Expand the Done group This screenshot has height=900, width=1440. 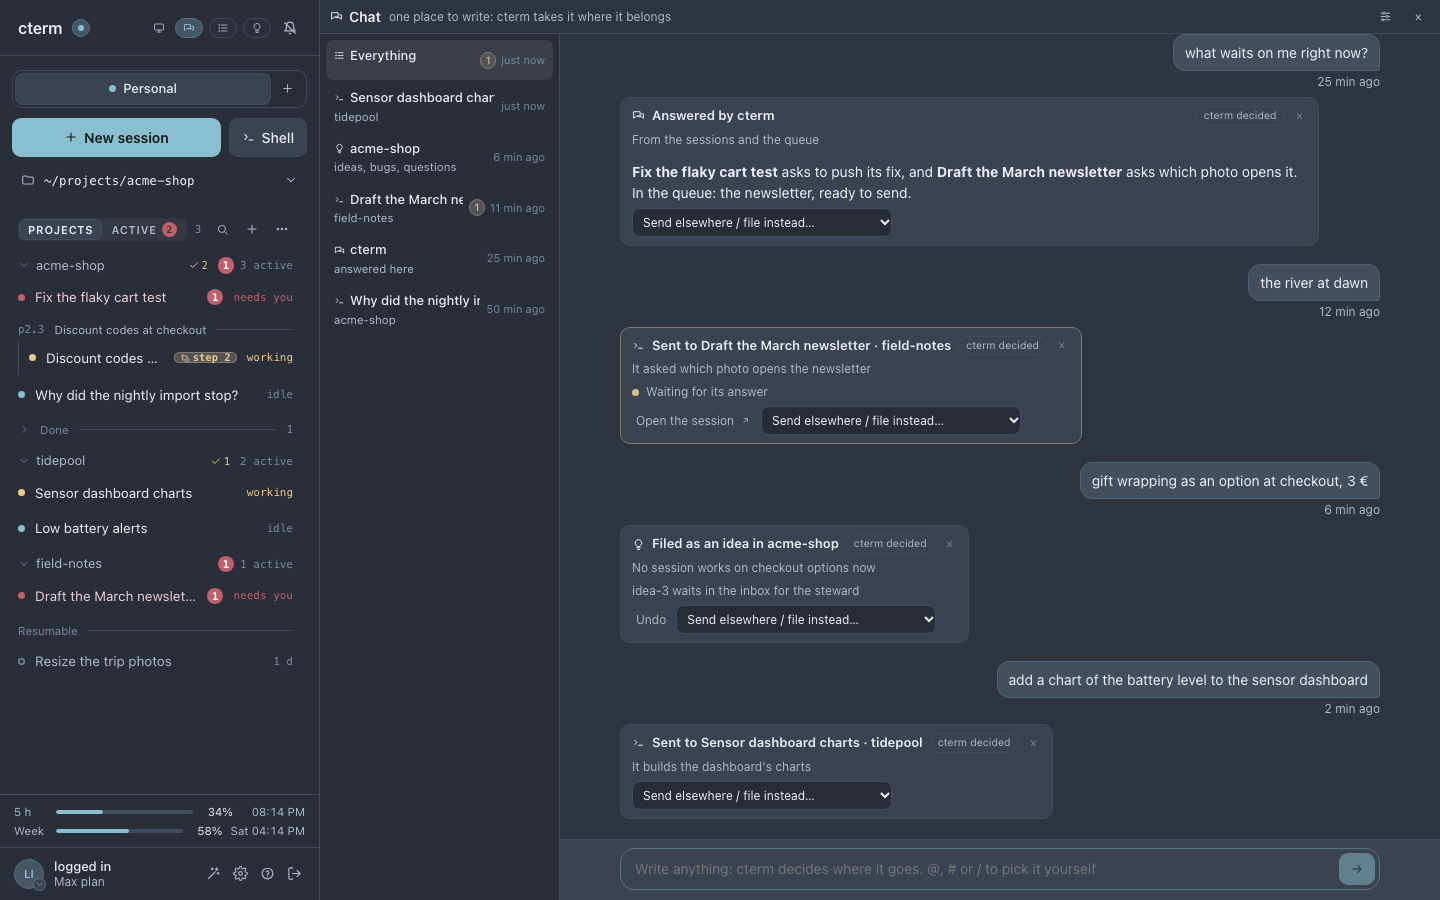[24, 430]
